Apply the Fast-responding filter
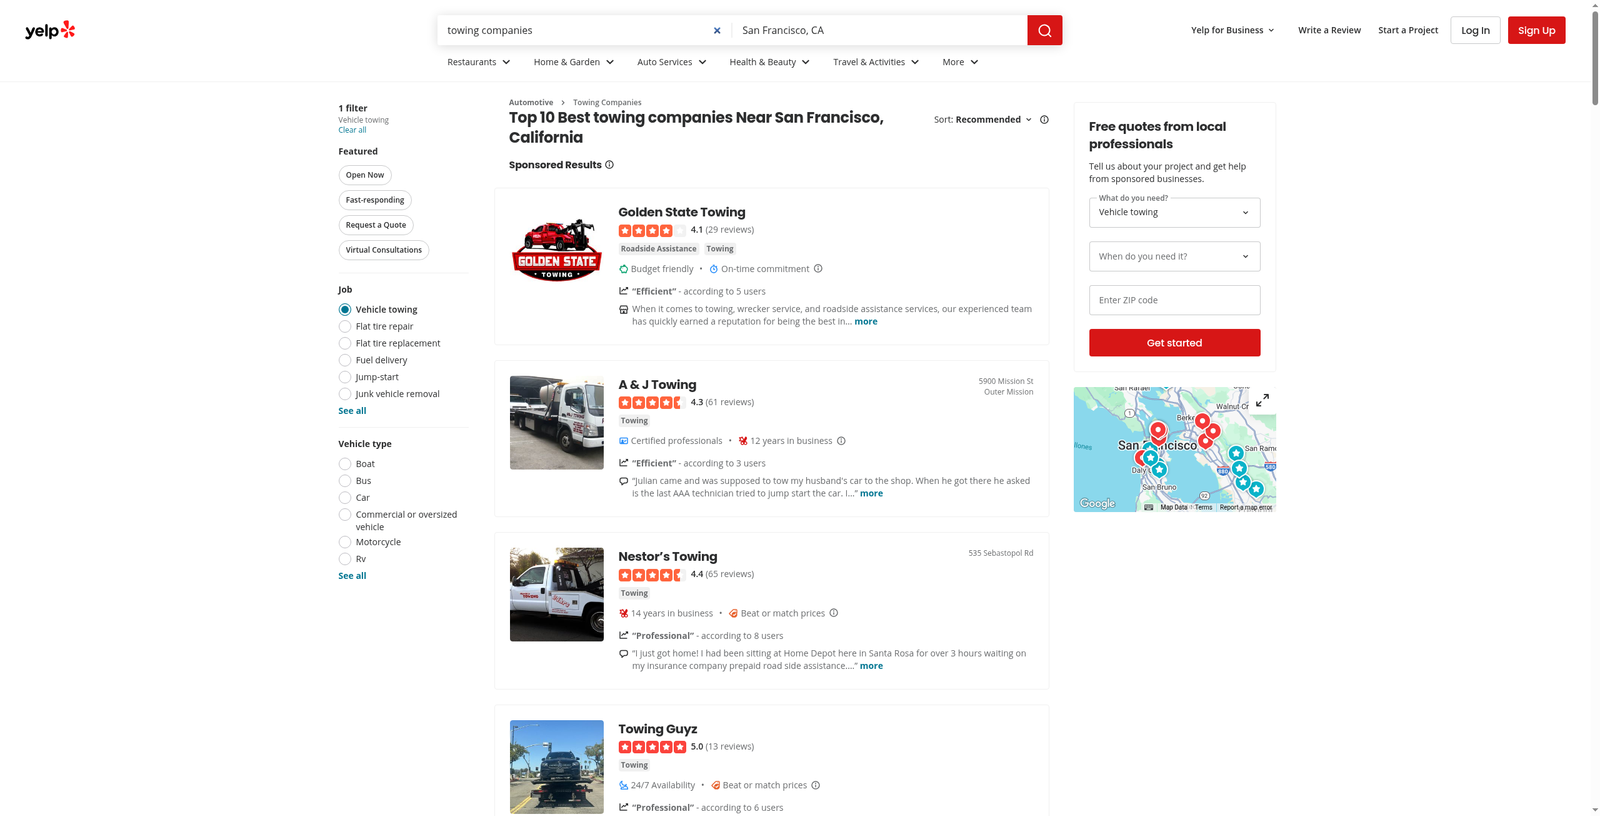Viewport: 1600px width, 816px height. [x=375, y=200]
